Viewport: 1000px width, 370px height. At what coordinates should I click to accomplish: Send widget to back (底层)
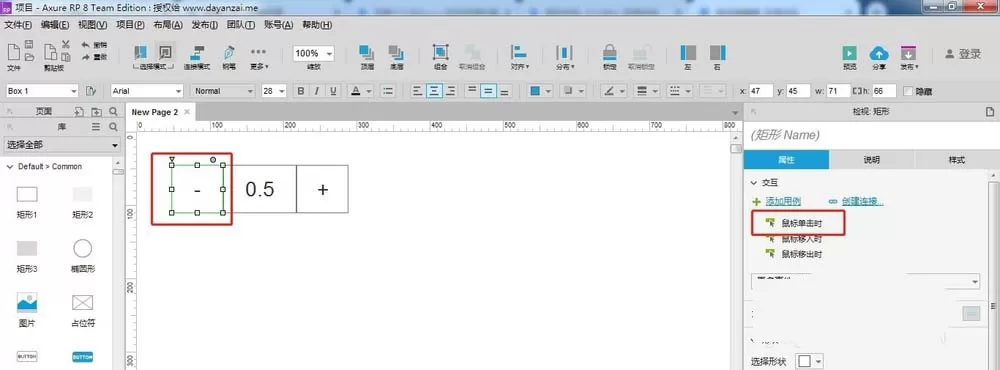(396, 56)
